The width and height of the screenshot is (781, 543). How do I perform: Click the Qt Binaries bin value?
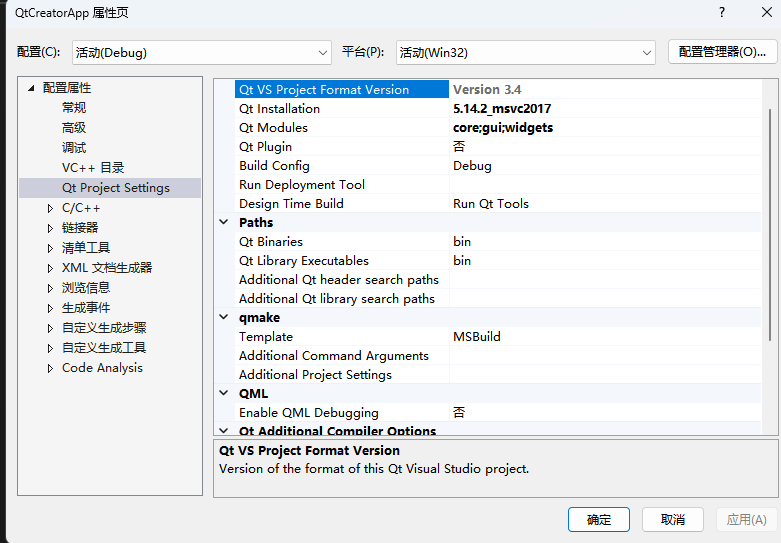[x=462, y=242]
